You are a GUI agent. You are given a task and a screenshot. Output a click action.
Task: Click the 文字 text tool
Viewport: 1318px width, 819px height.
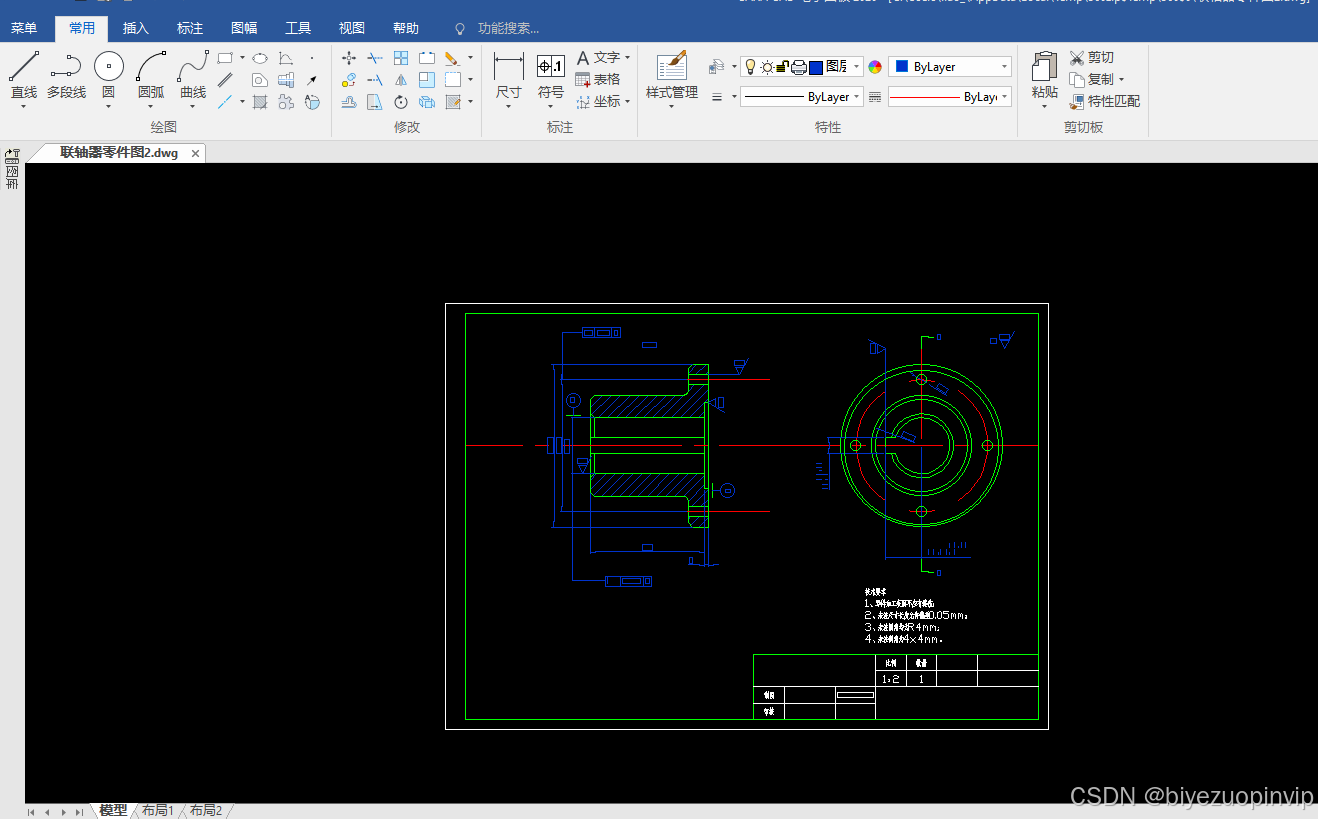[x=598, y=57]
